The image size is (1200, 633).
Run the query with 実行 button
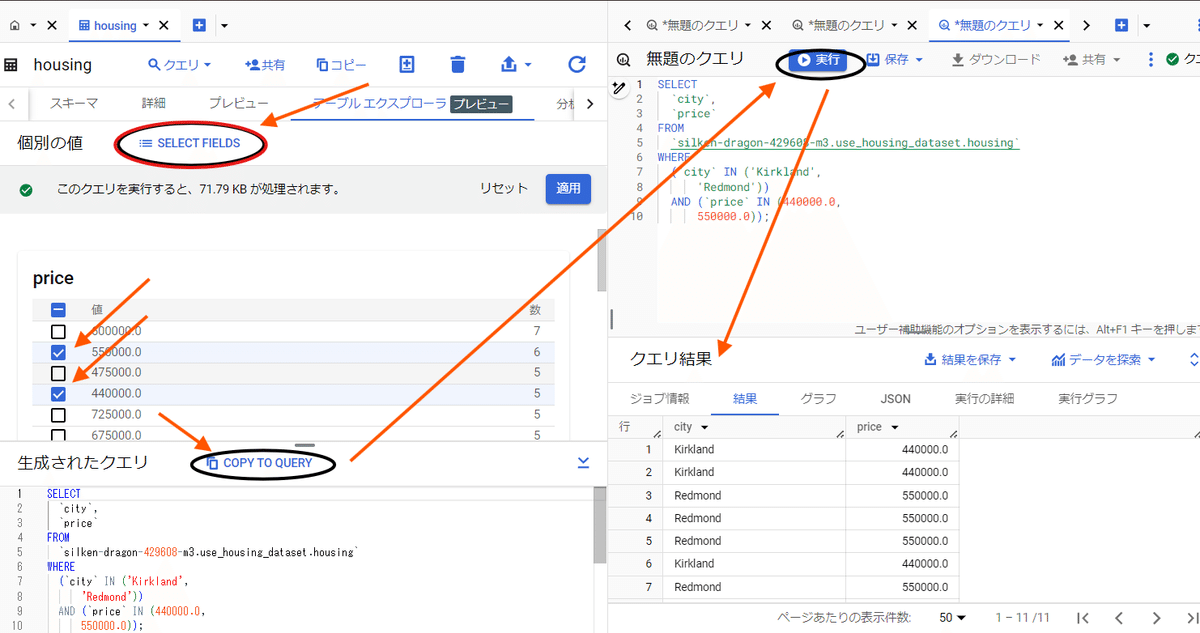(x=819, y=60)
